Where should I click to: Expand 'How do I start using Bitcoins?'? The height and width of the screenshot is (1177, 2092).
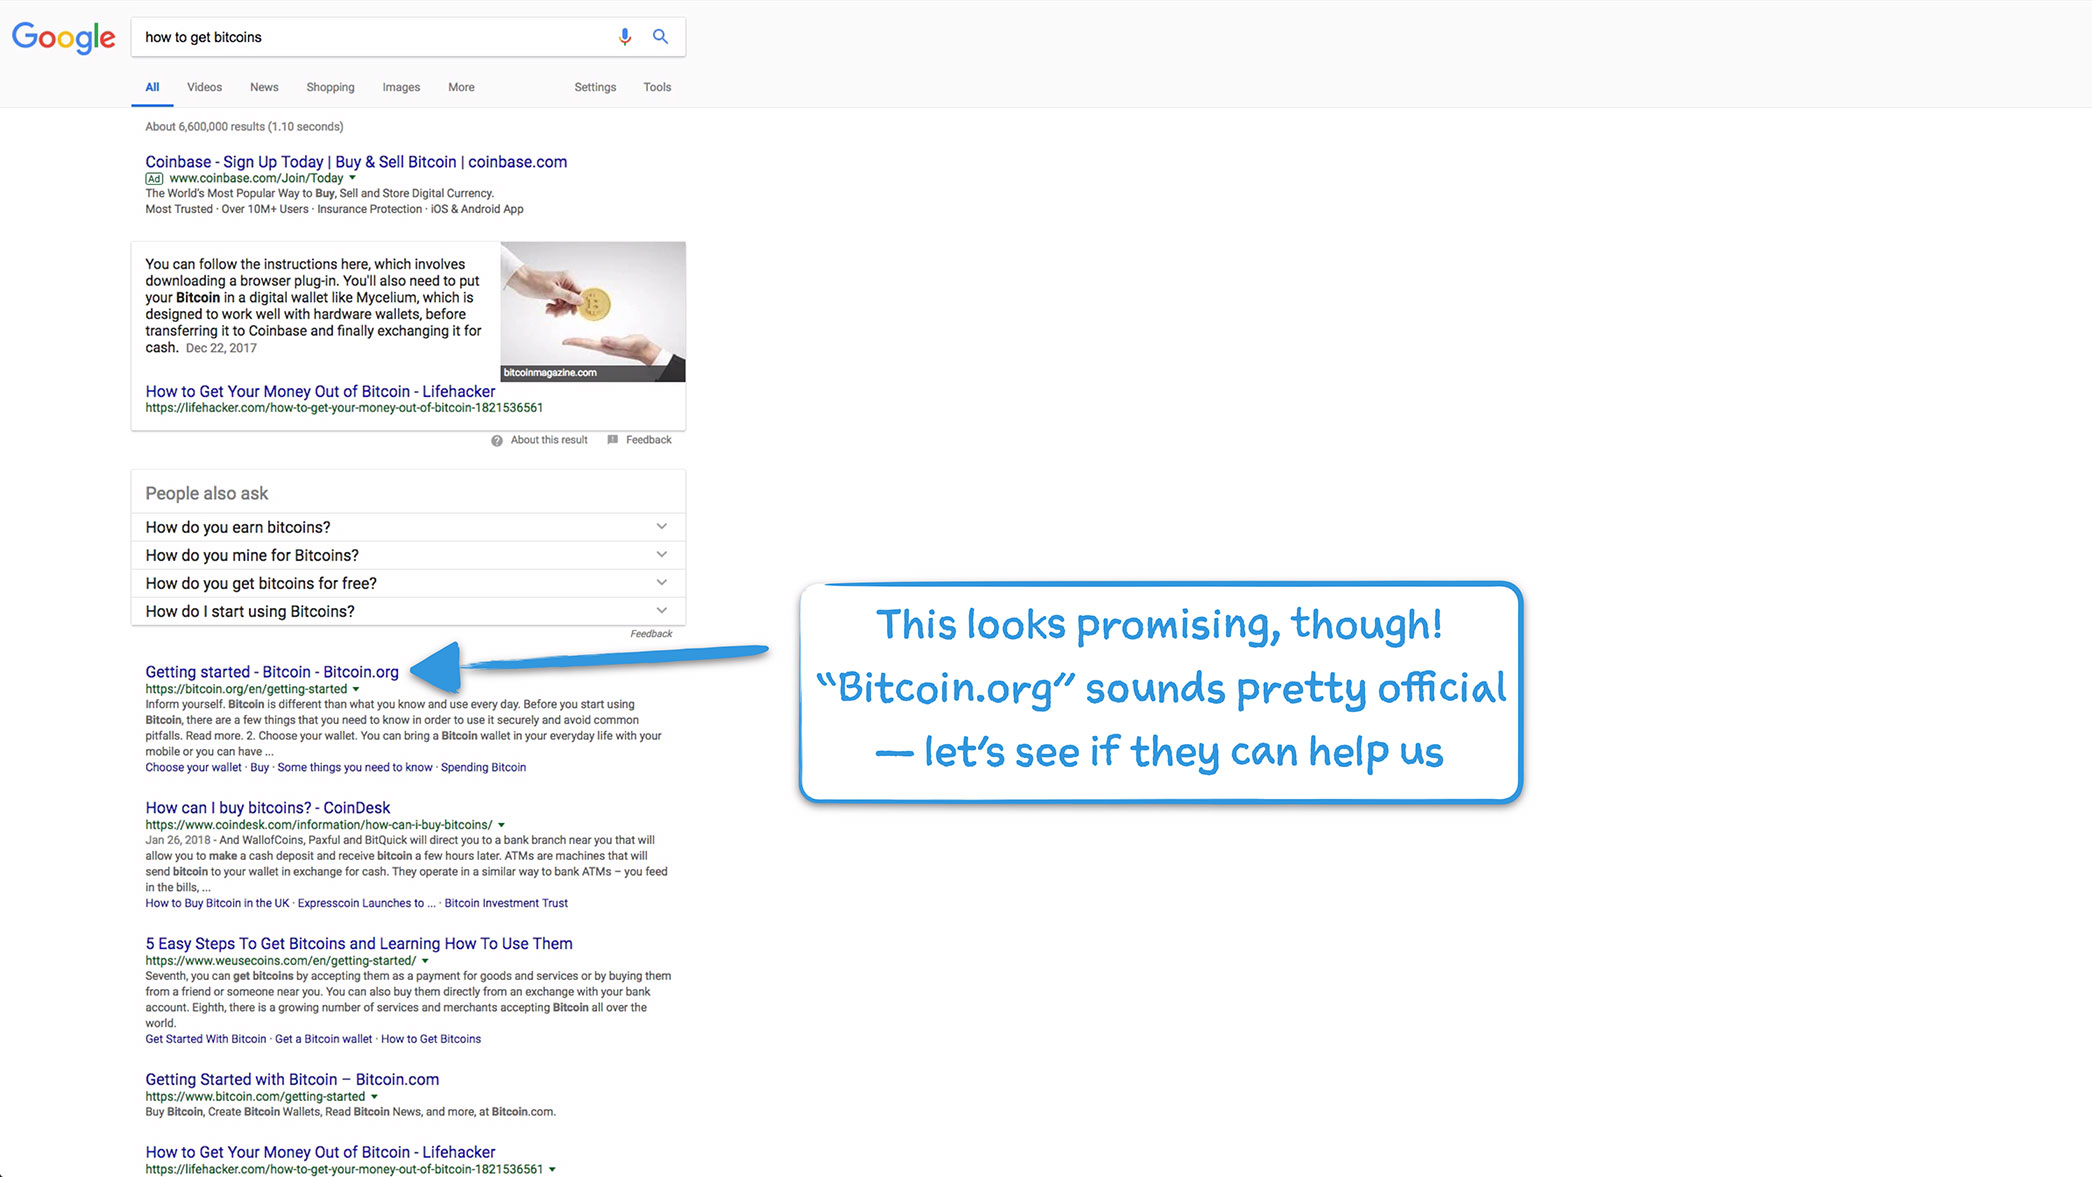(x=661, y=611)
